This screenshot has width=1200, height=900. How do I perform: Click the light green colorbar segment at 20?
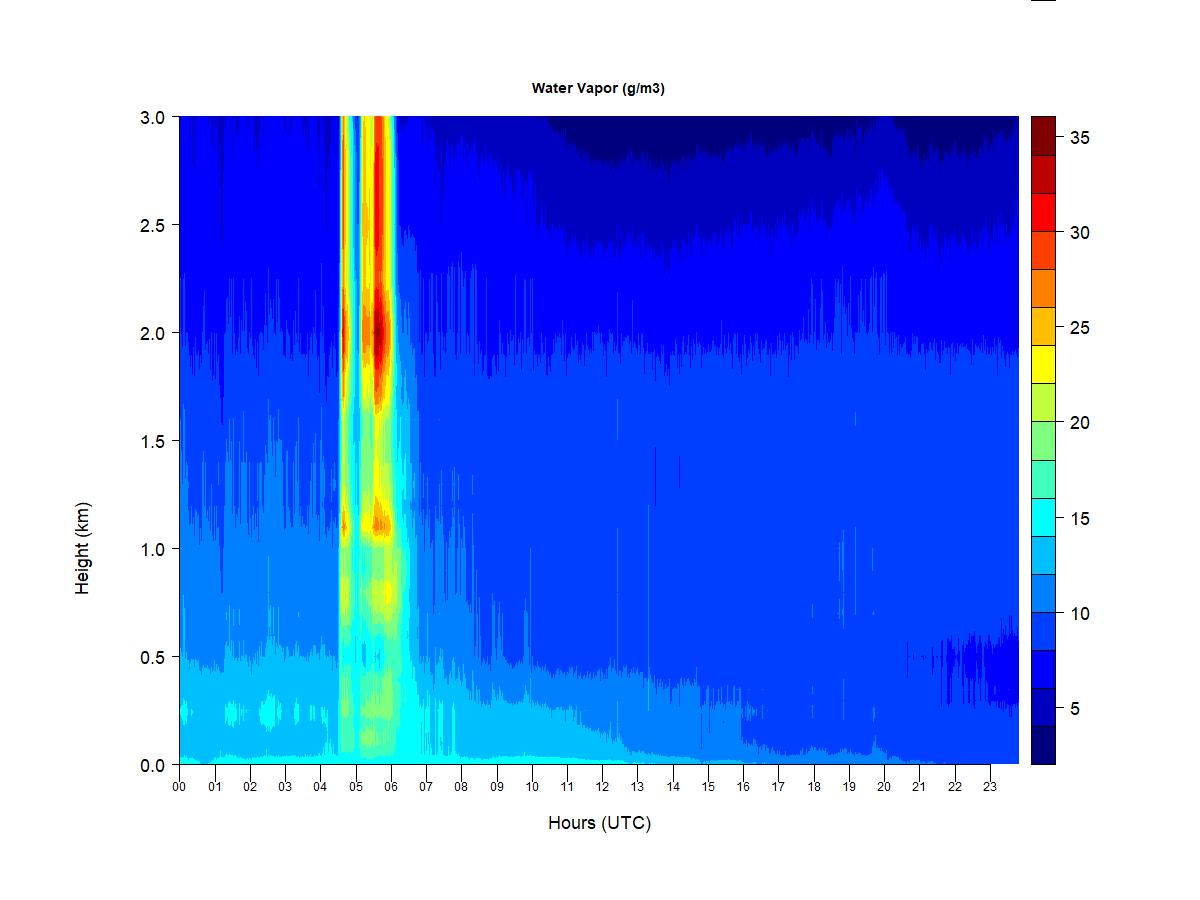click(1043, 441)
